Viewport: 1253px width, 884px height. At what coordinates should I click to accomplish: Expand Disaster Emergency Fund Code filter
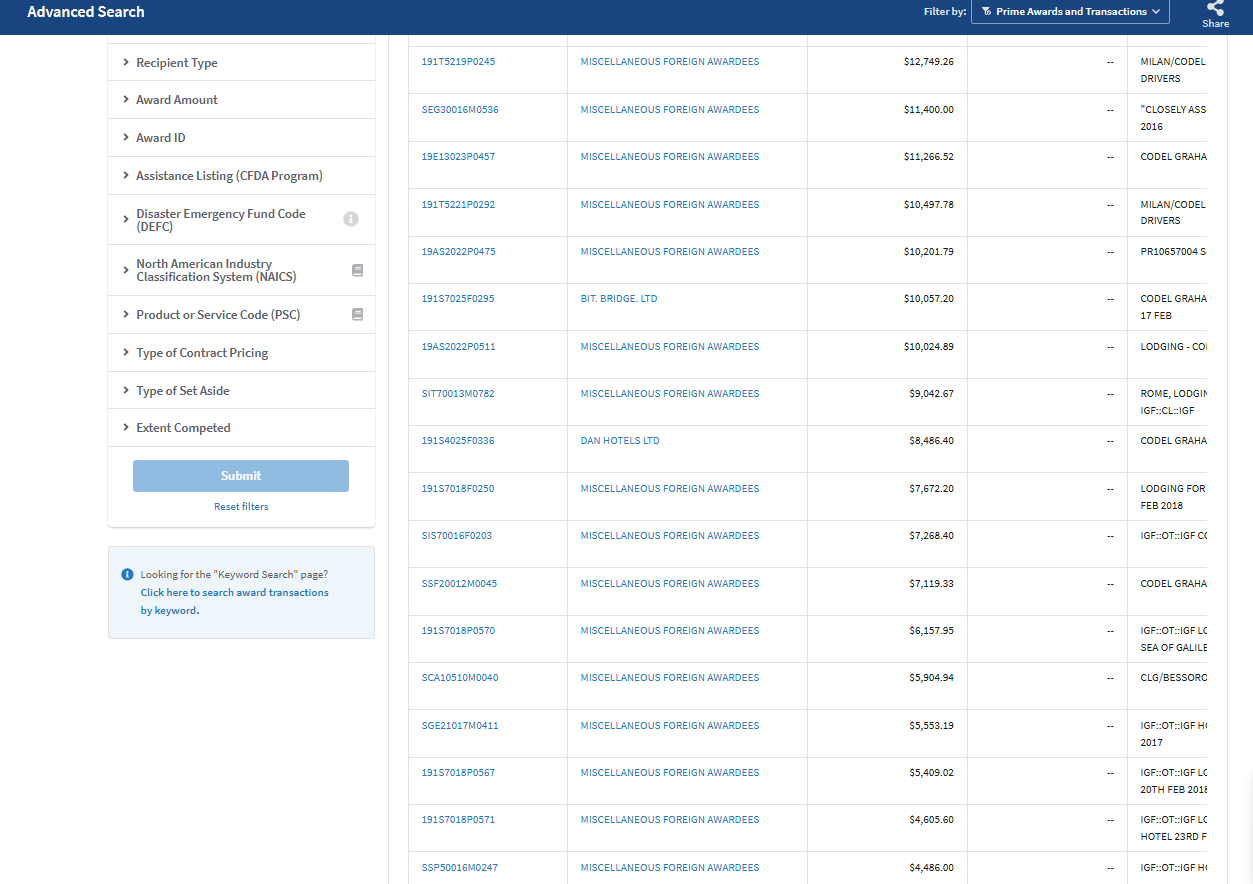tap(241, 220)
